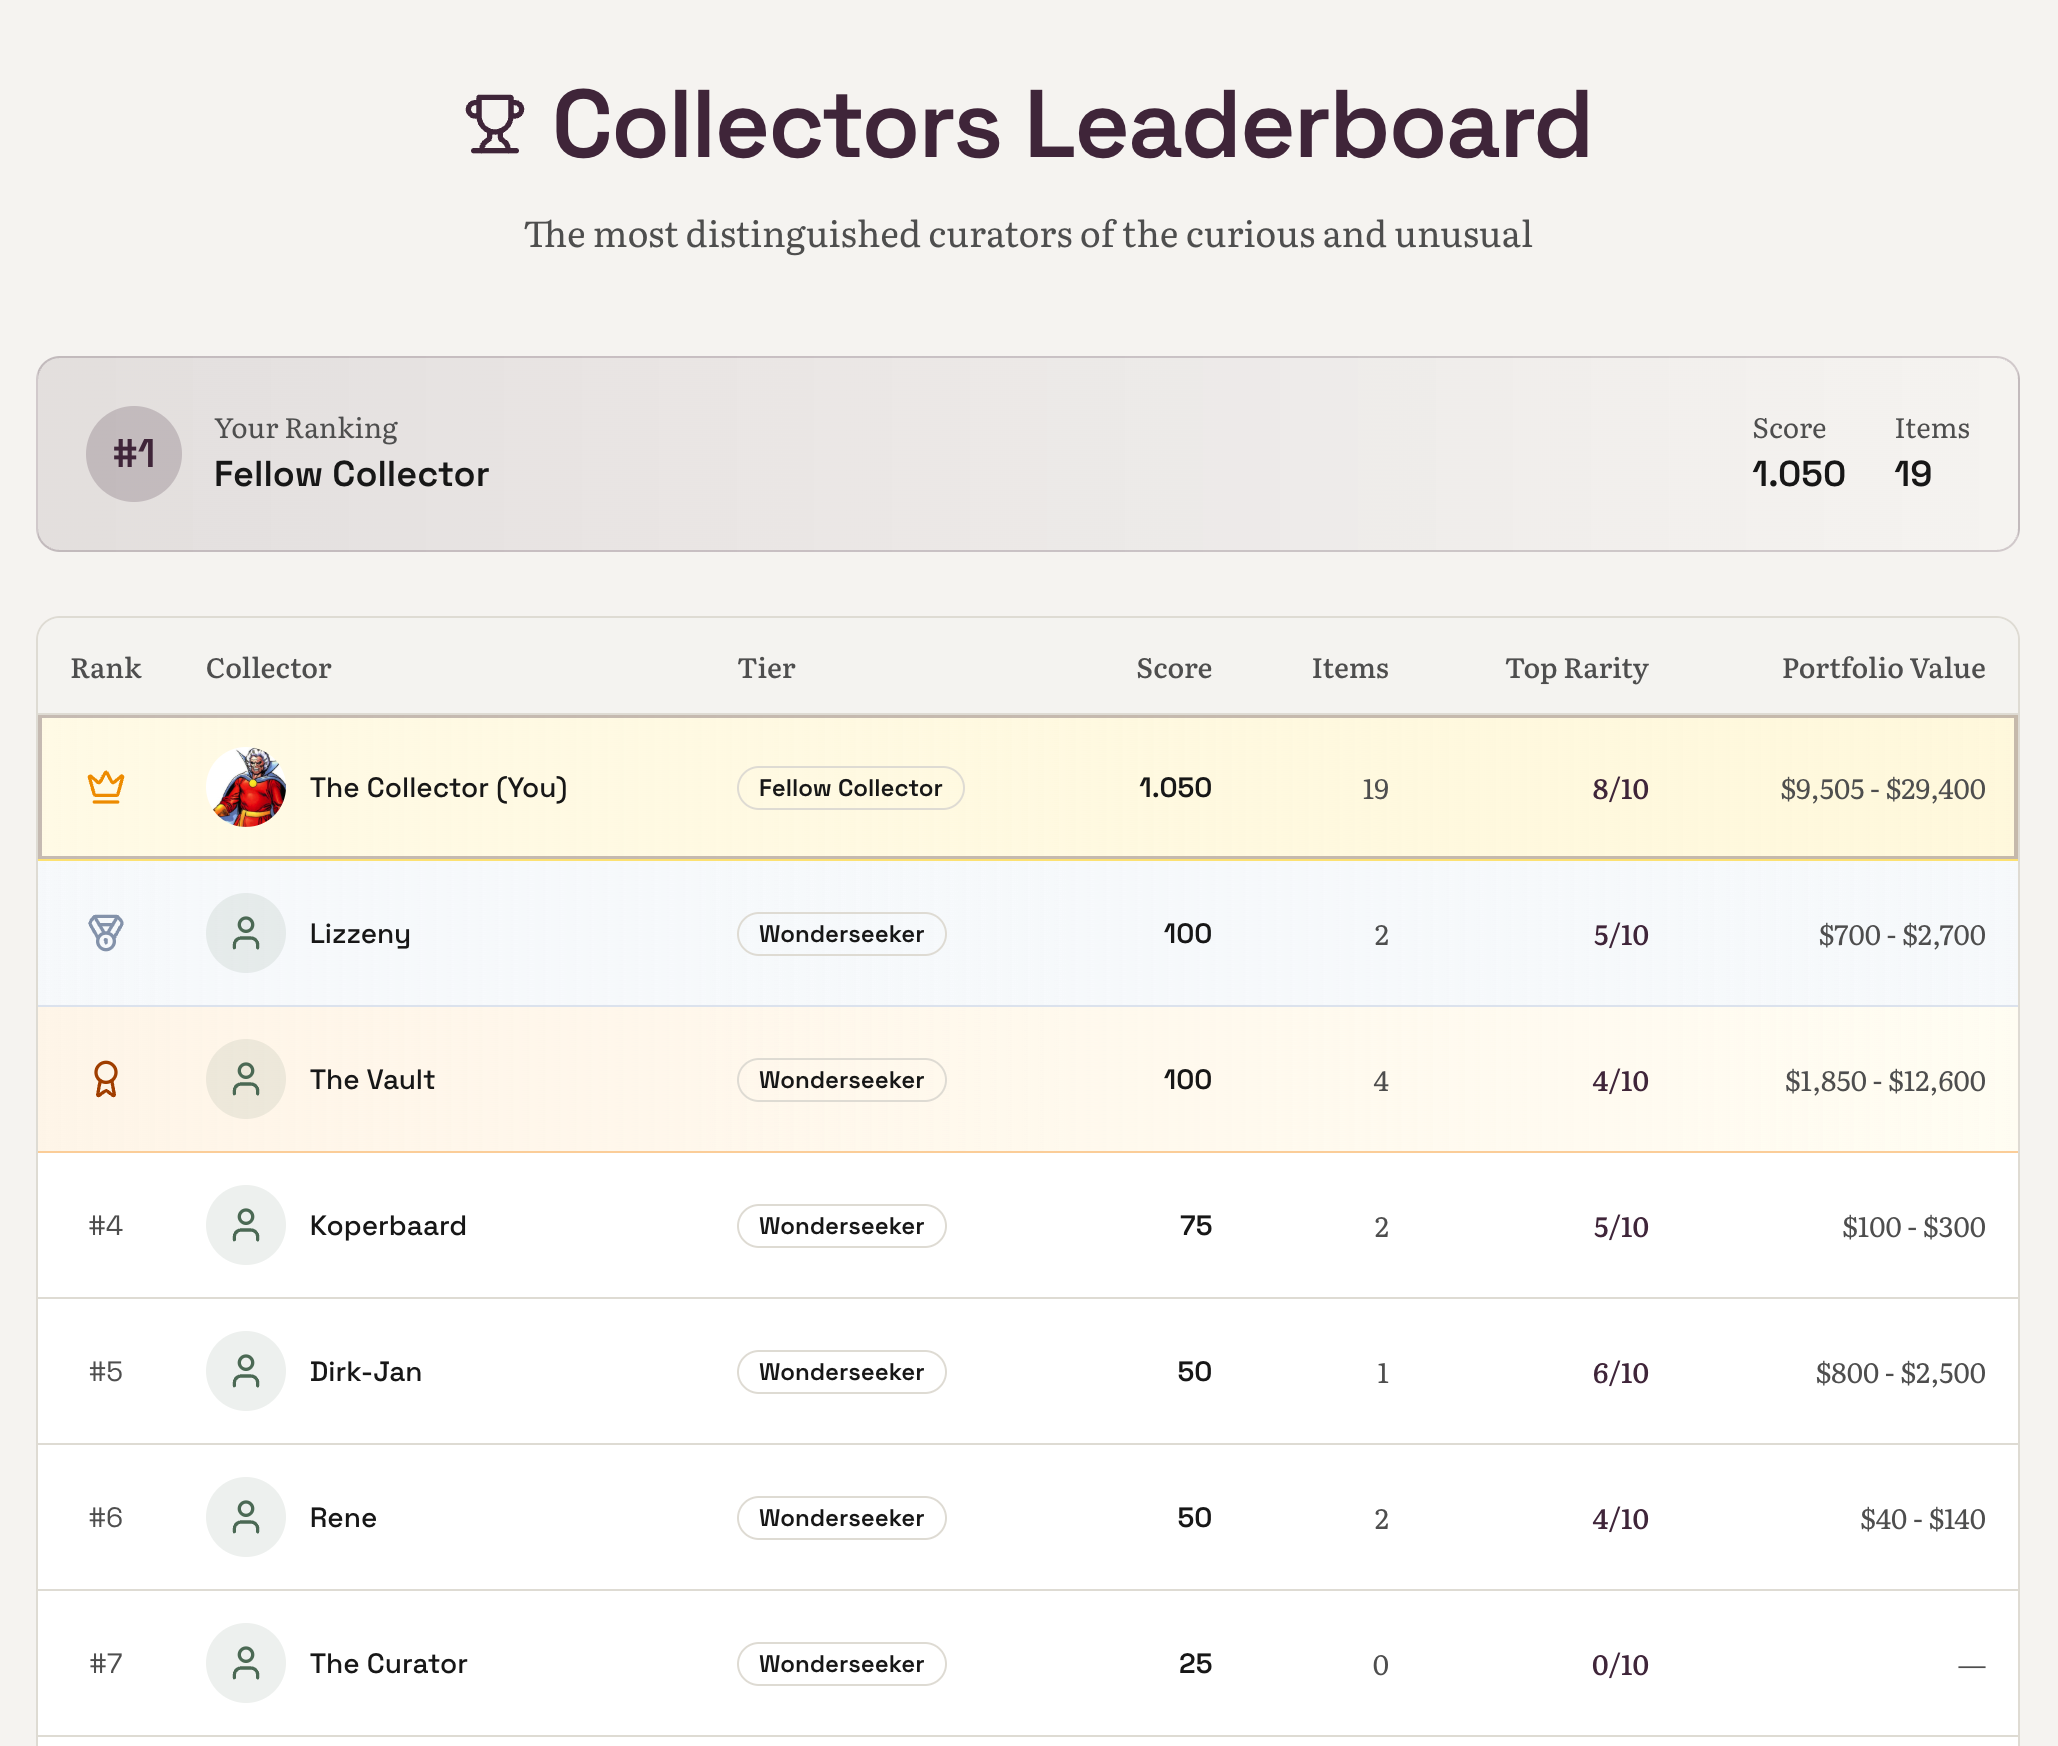The image size is (2058, 1746).
Task: Click the Top Rarity column header
Action: tap(1576, 668)
